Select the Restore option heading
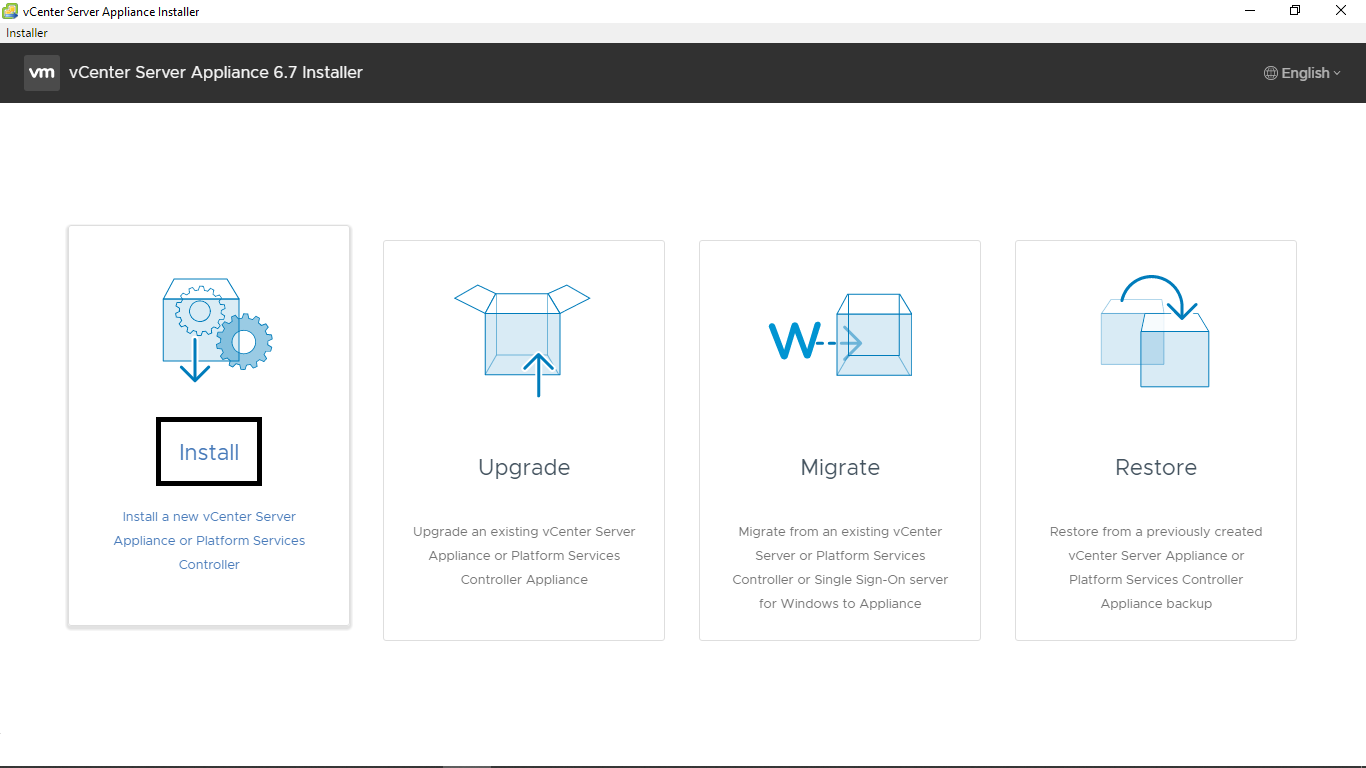1366x768 pixels. (1156, 467)
